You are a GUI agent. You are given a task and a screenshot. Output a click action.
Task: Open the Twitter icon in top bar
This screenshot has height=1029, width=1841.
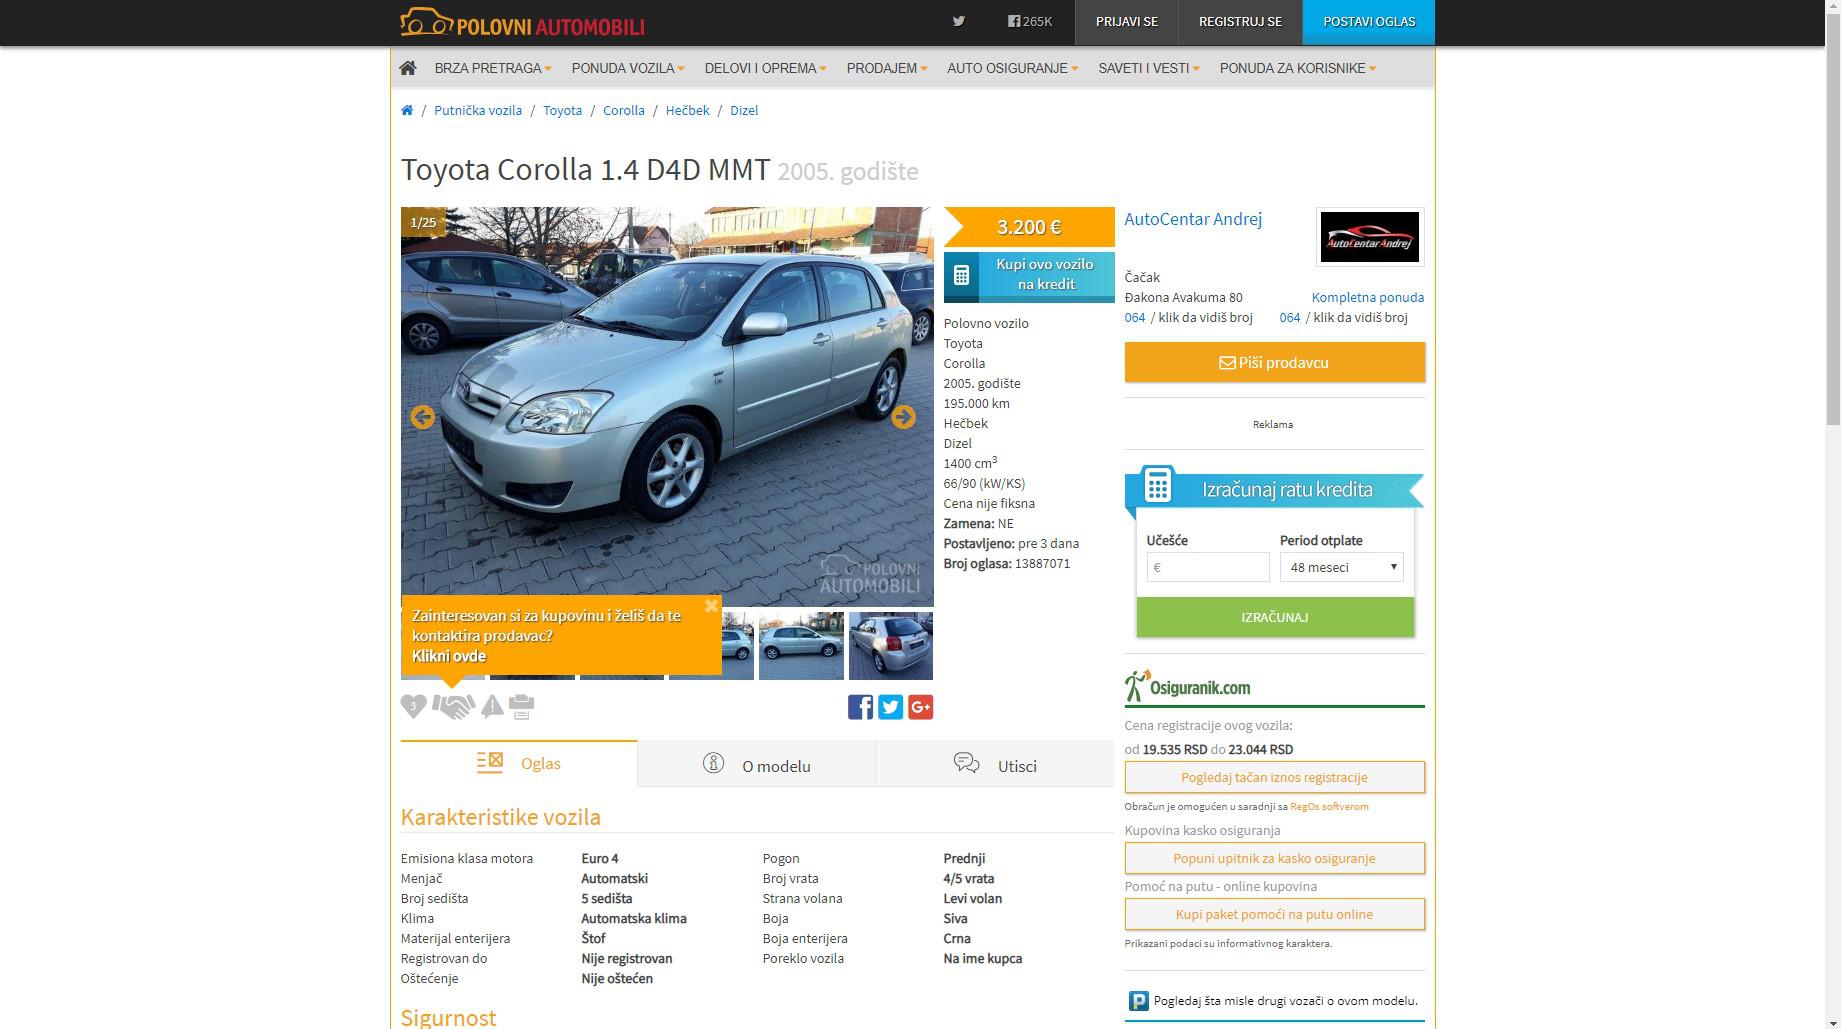click(x=958, y=21)
